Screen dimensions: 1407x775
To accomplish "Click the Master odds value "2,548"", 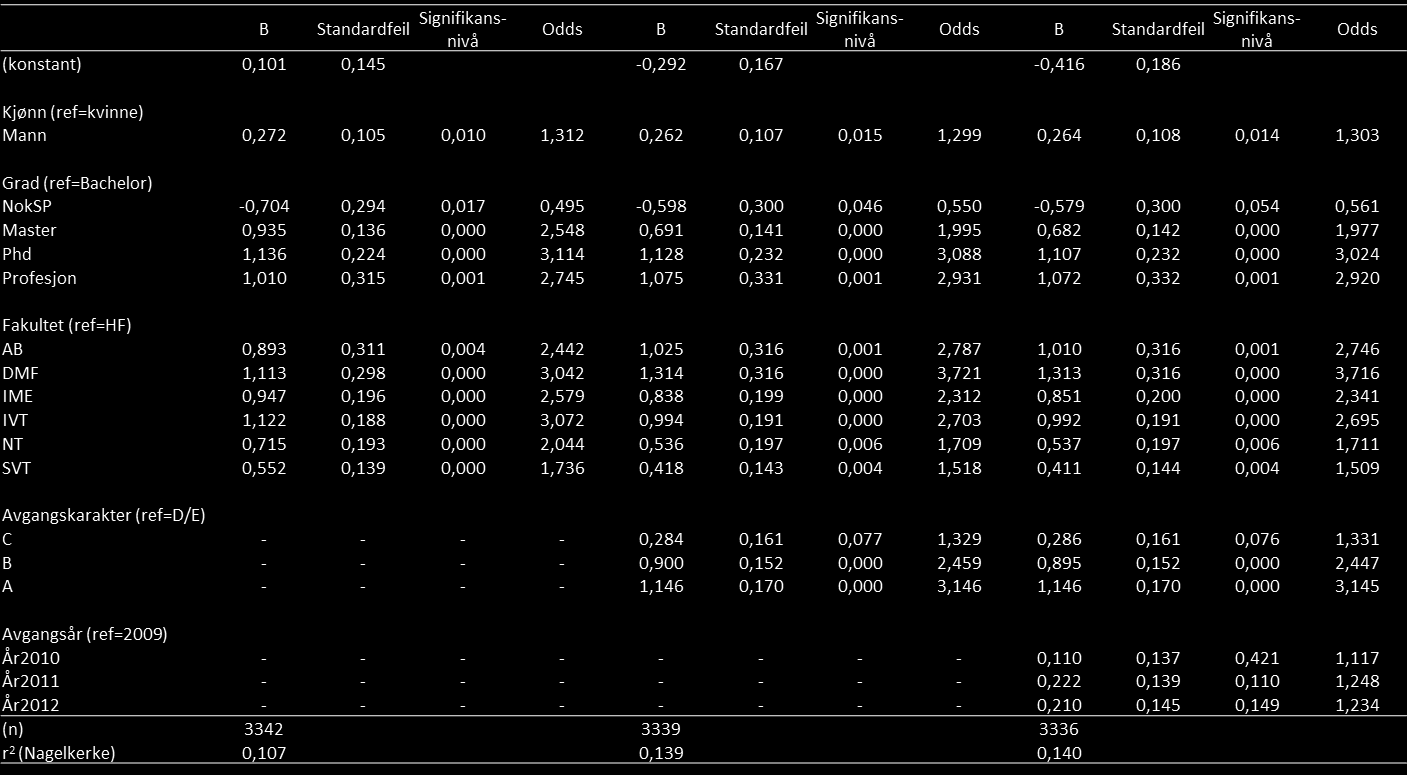I will 562,231.
